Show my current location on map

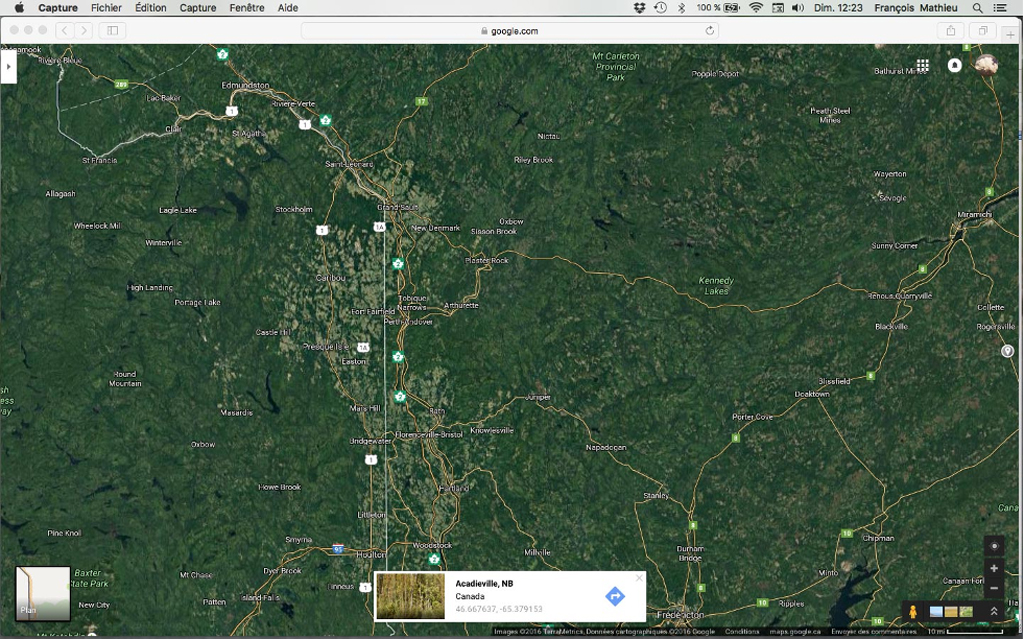pos(993,546)
